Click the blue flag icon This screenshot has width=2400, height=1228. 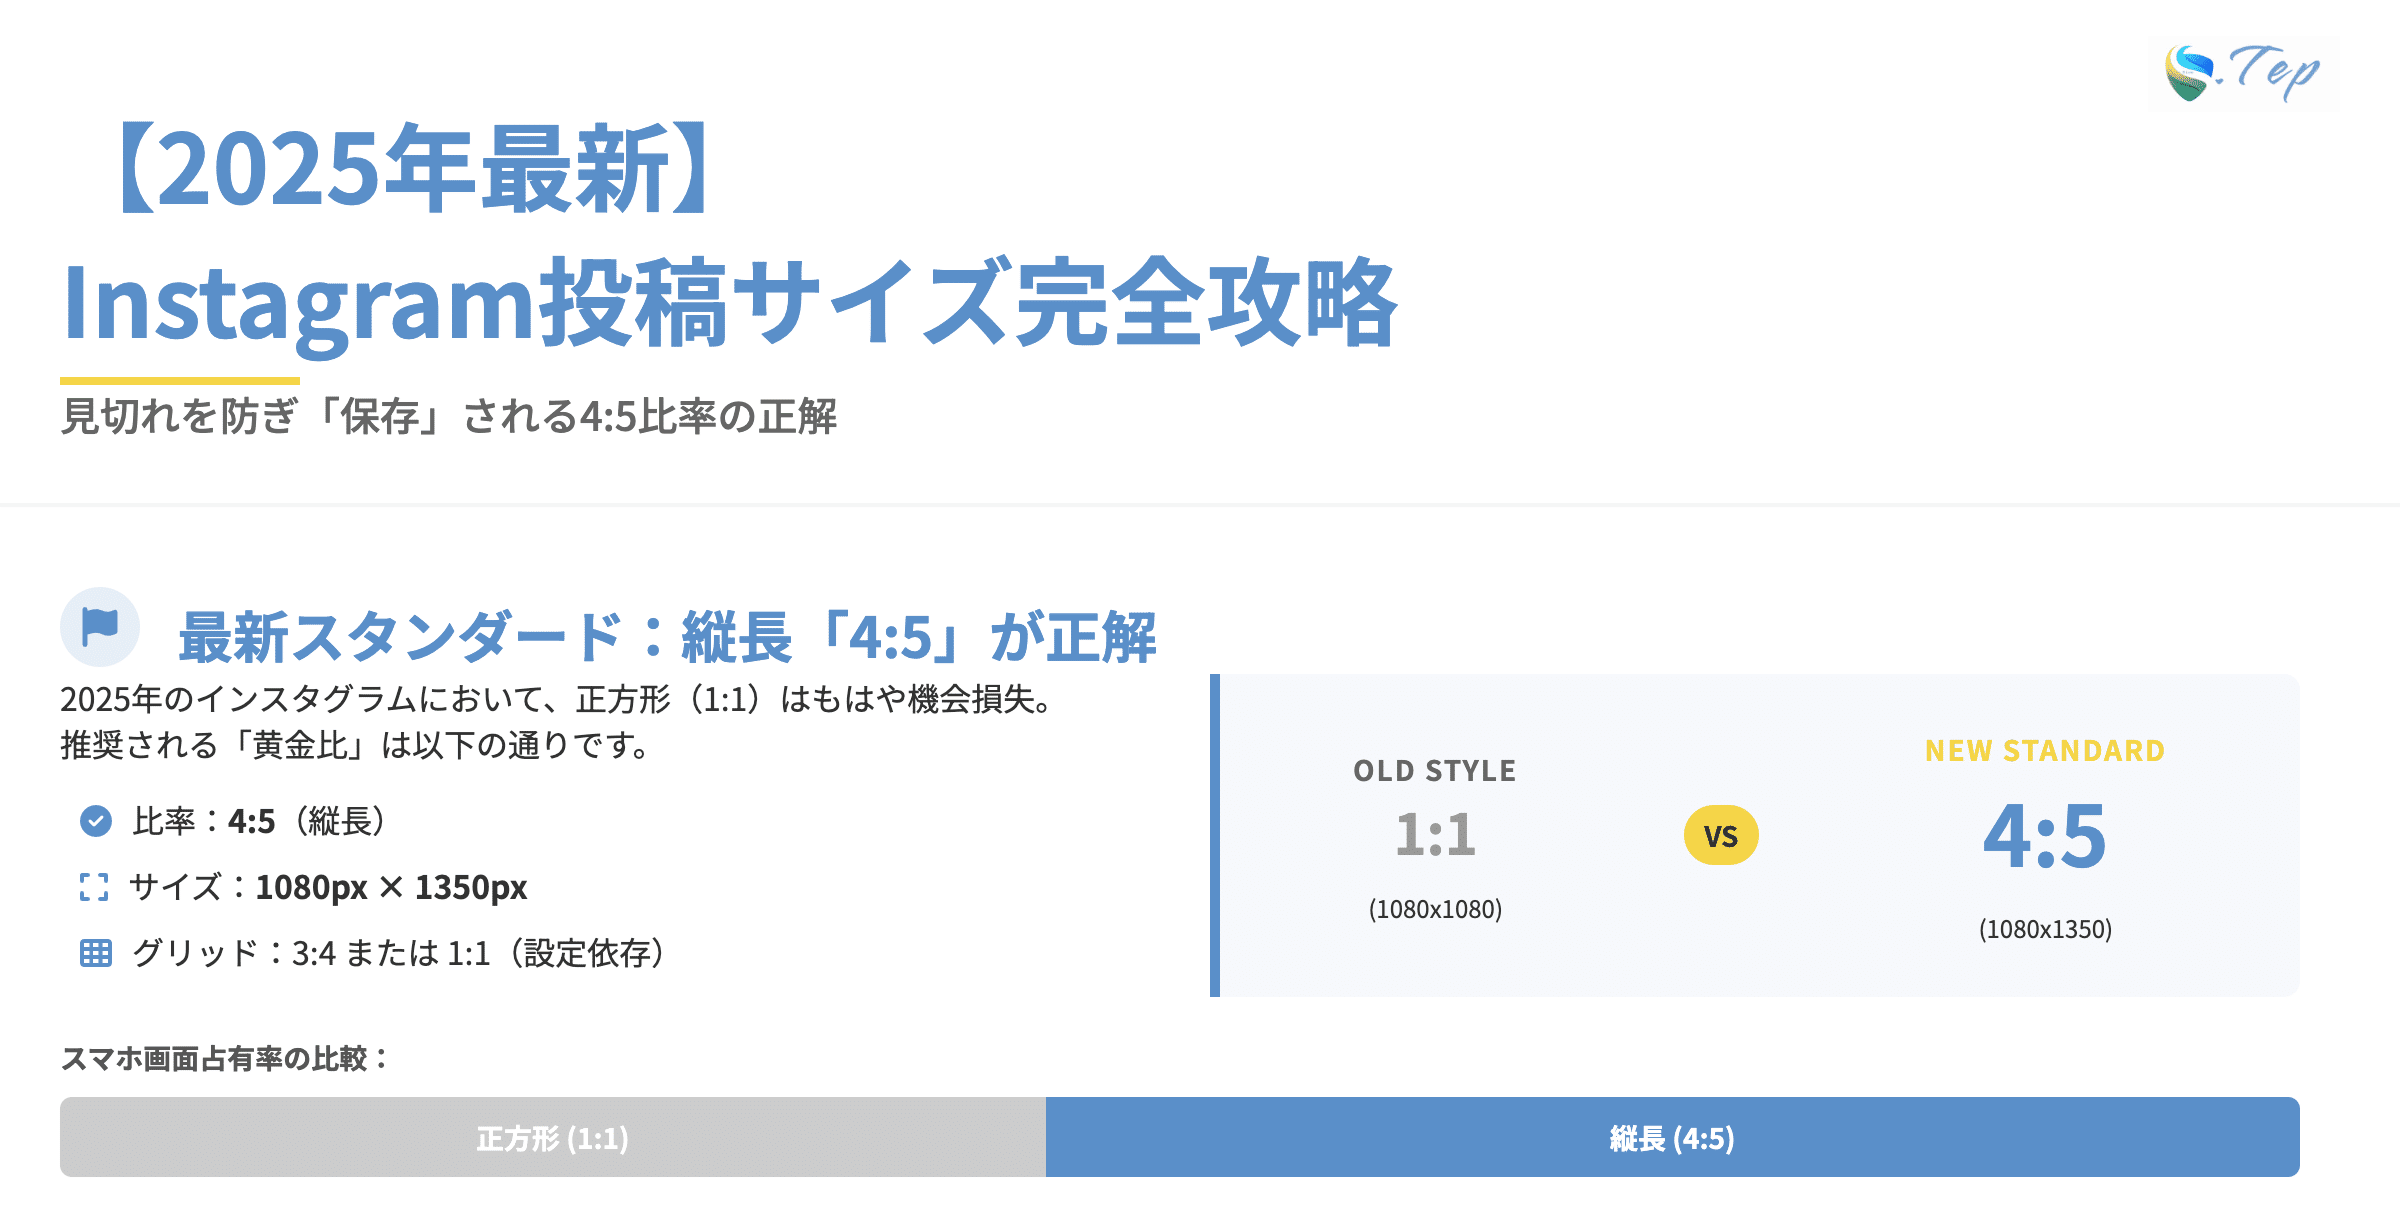pos(100,627)
